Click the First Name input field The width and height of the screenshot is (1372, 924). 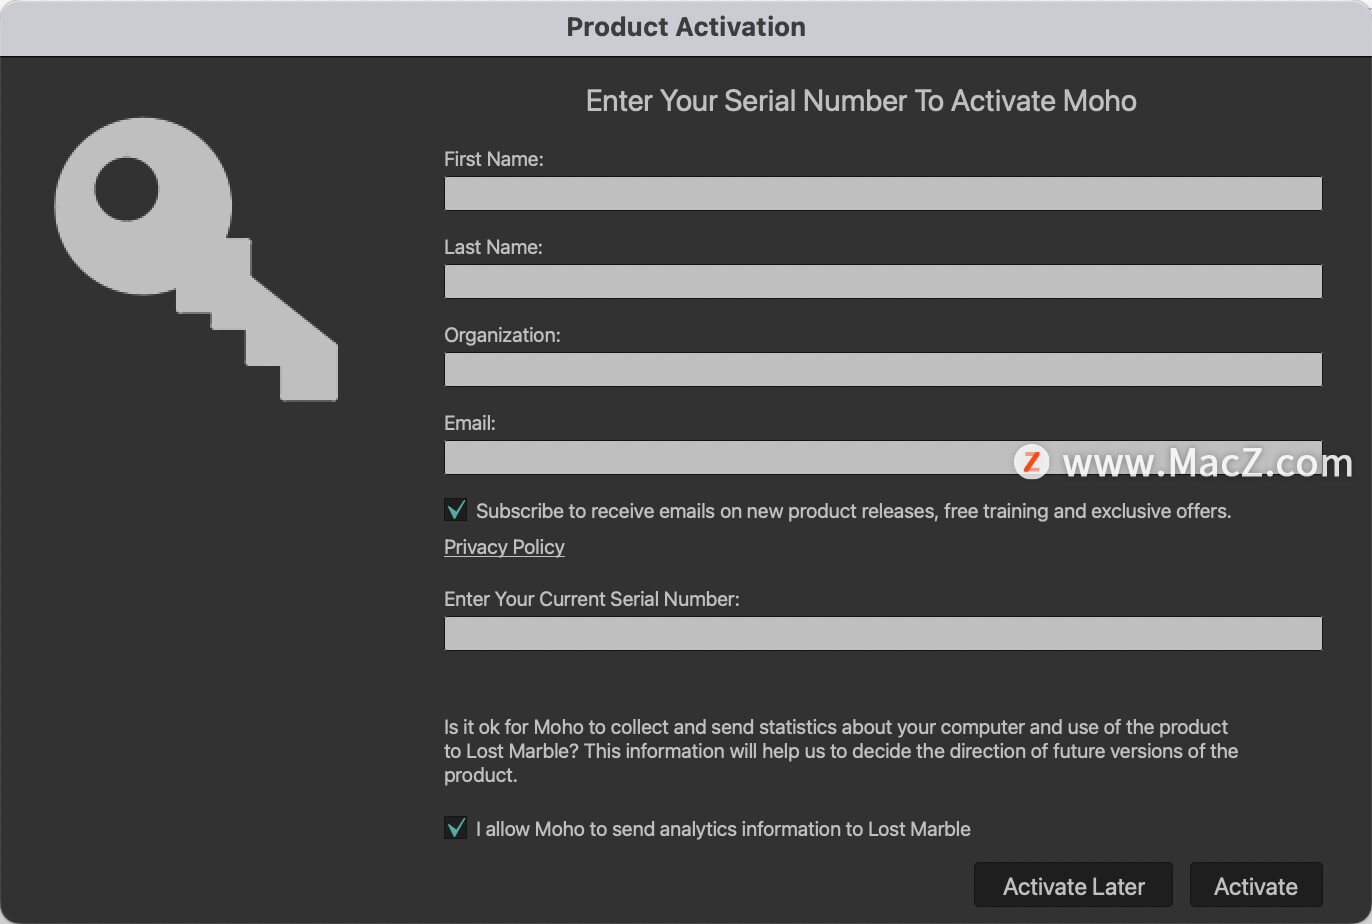point(883,193)
